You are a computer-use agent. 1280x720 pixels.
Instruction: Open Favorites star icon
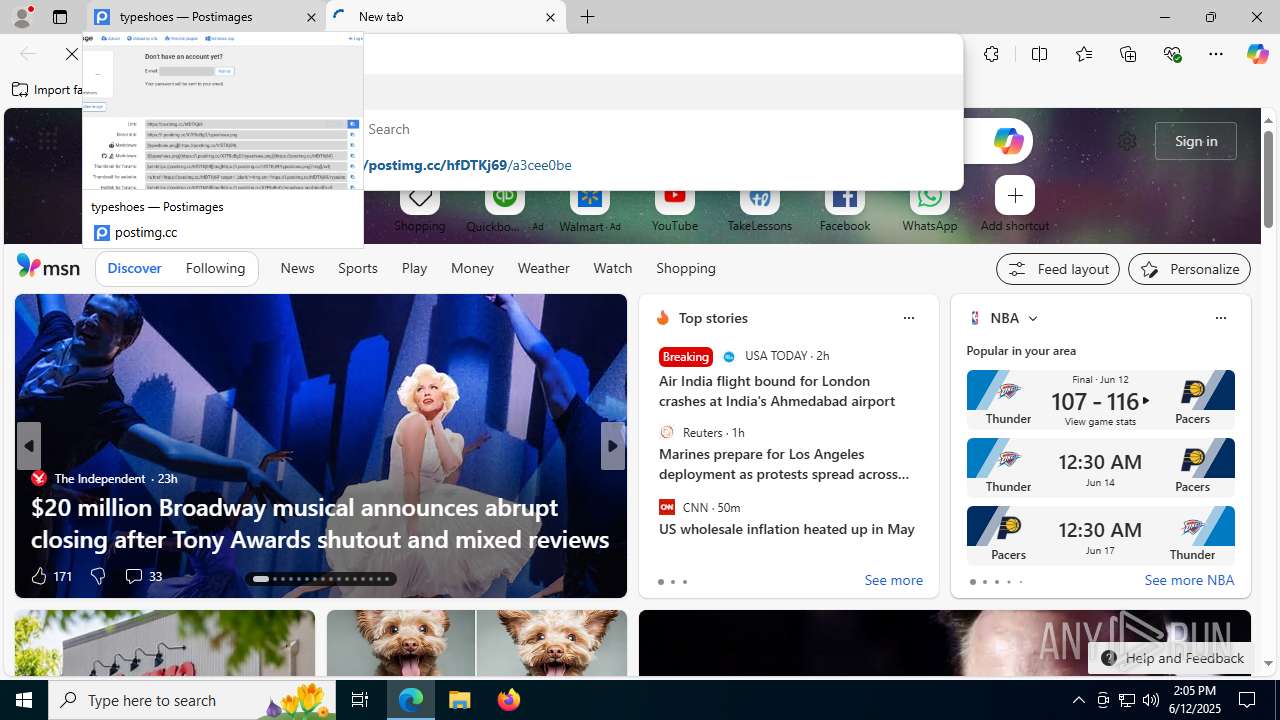tap(1083, 54)
